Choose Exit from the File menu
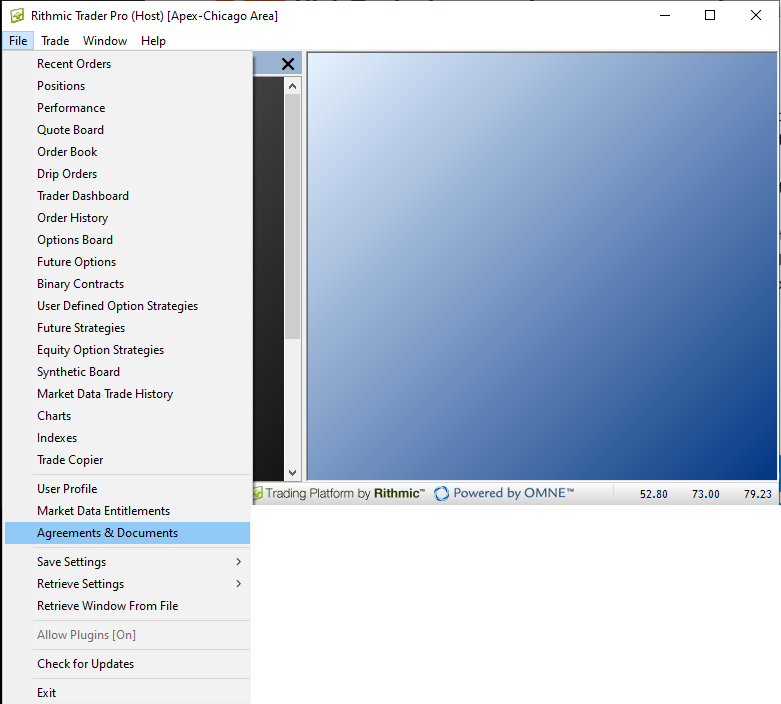This screenshot has height=704, width=781. pyautogui.click(x=47, y=693)
